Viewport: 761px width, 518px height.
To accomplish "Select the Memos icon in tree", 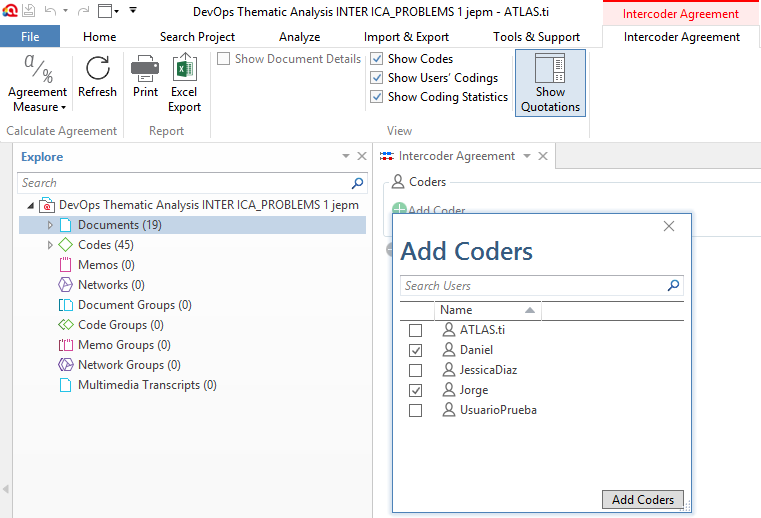I will click(66, 265).
